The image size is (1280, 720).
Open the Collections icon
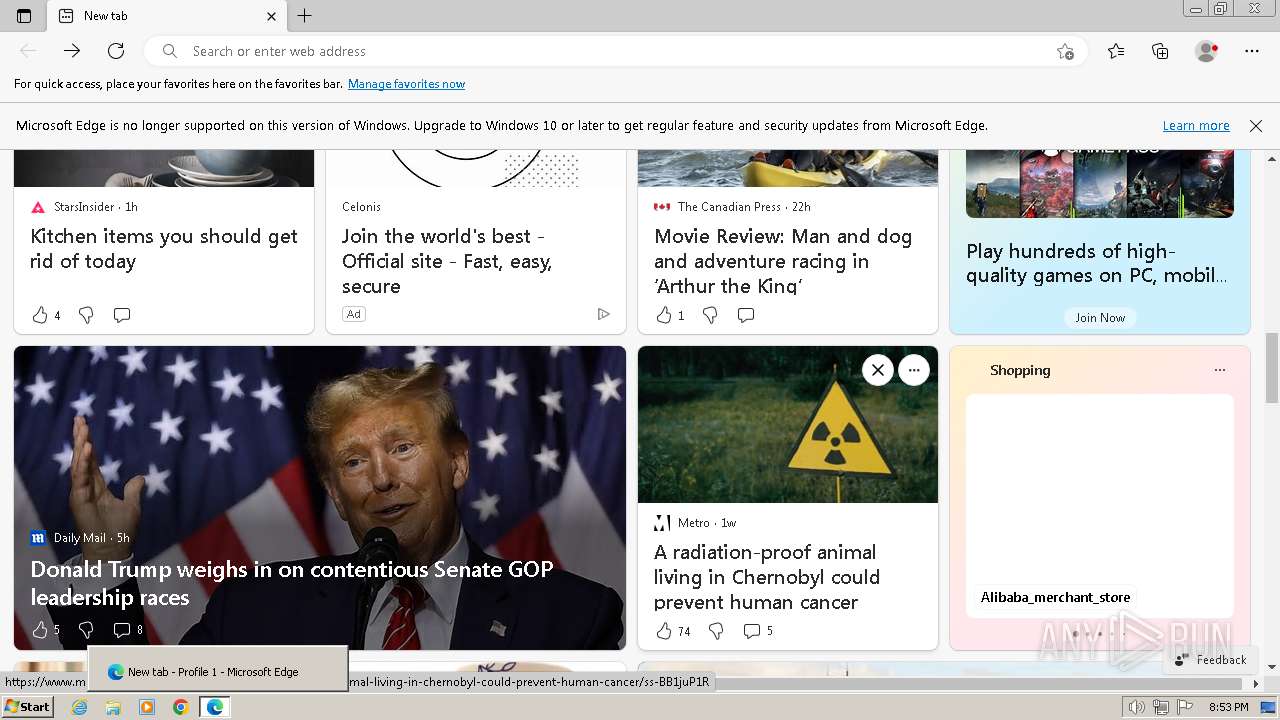[1160, 51]
